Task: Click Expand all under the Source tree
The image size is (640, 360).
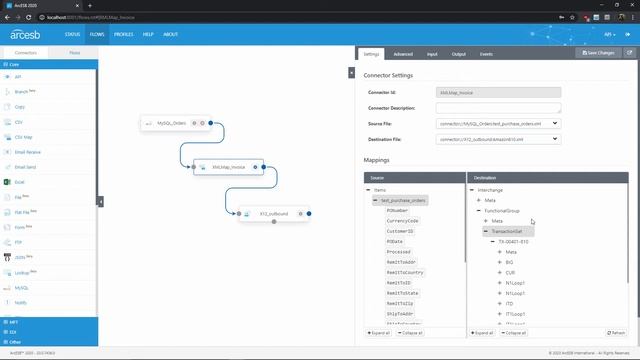Action: 379,333
